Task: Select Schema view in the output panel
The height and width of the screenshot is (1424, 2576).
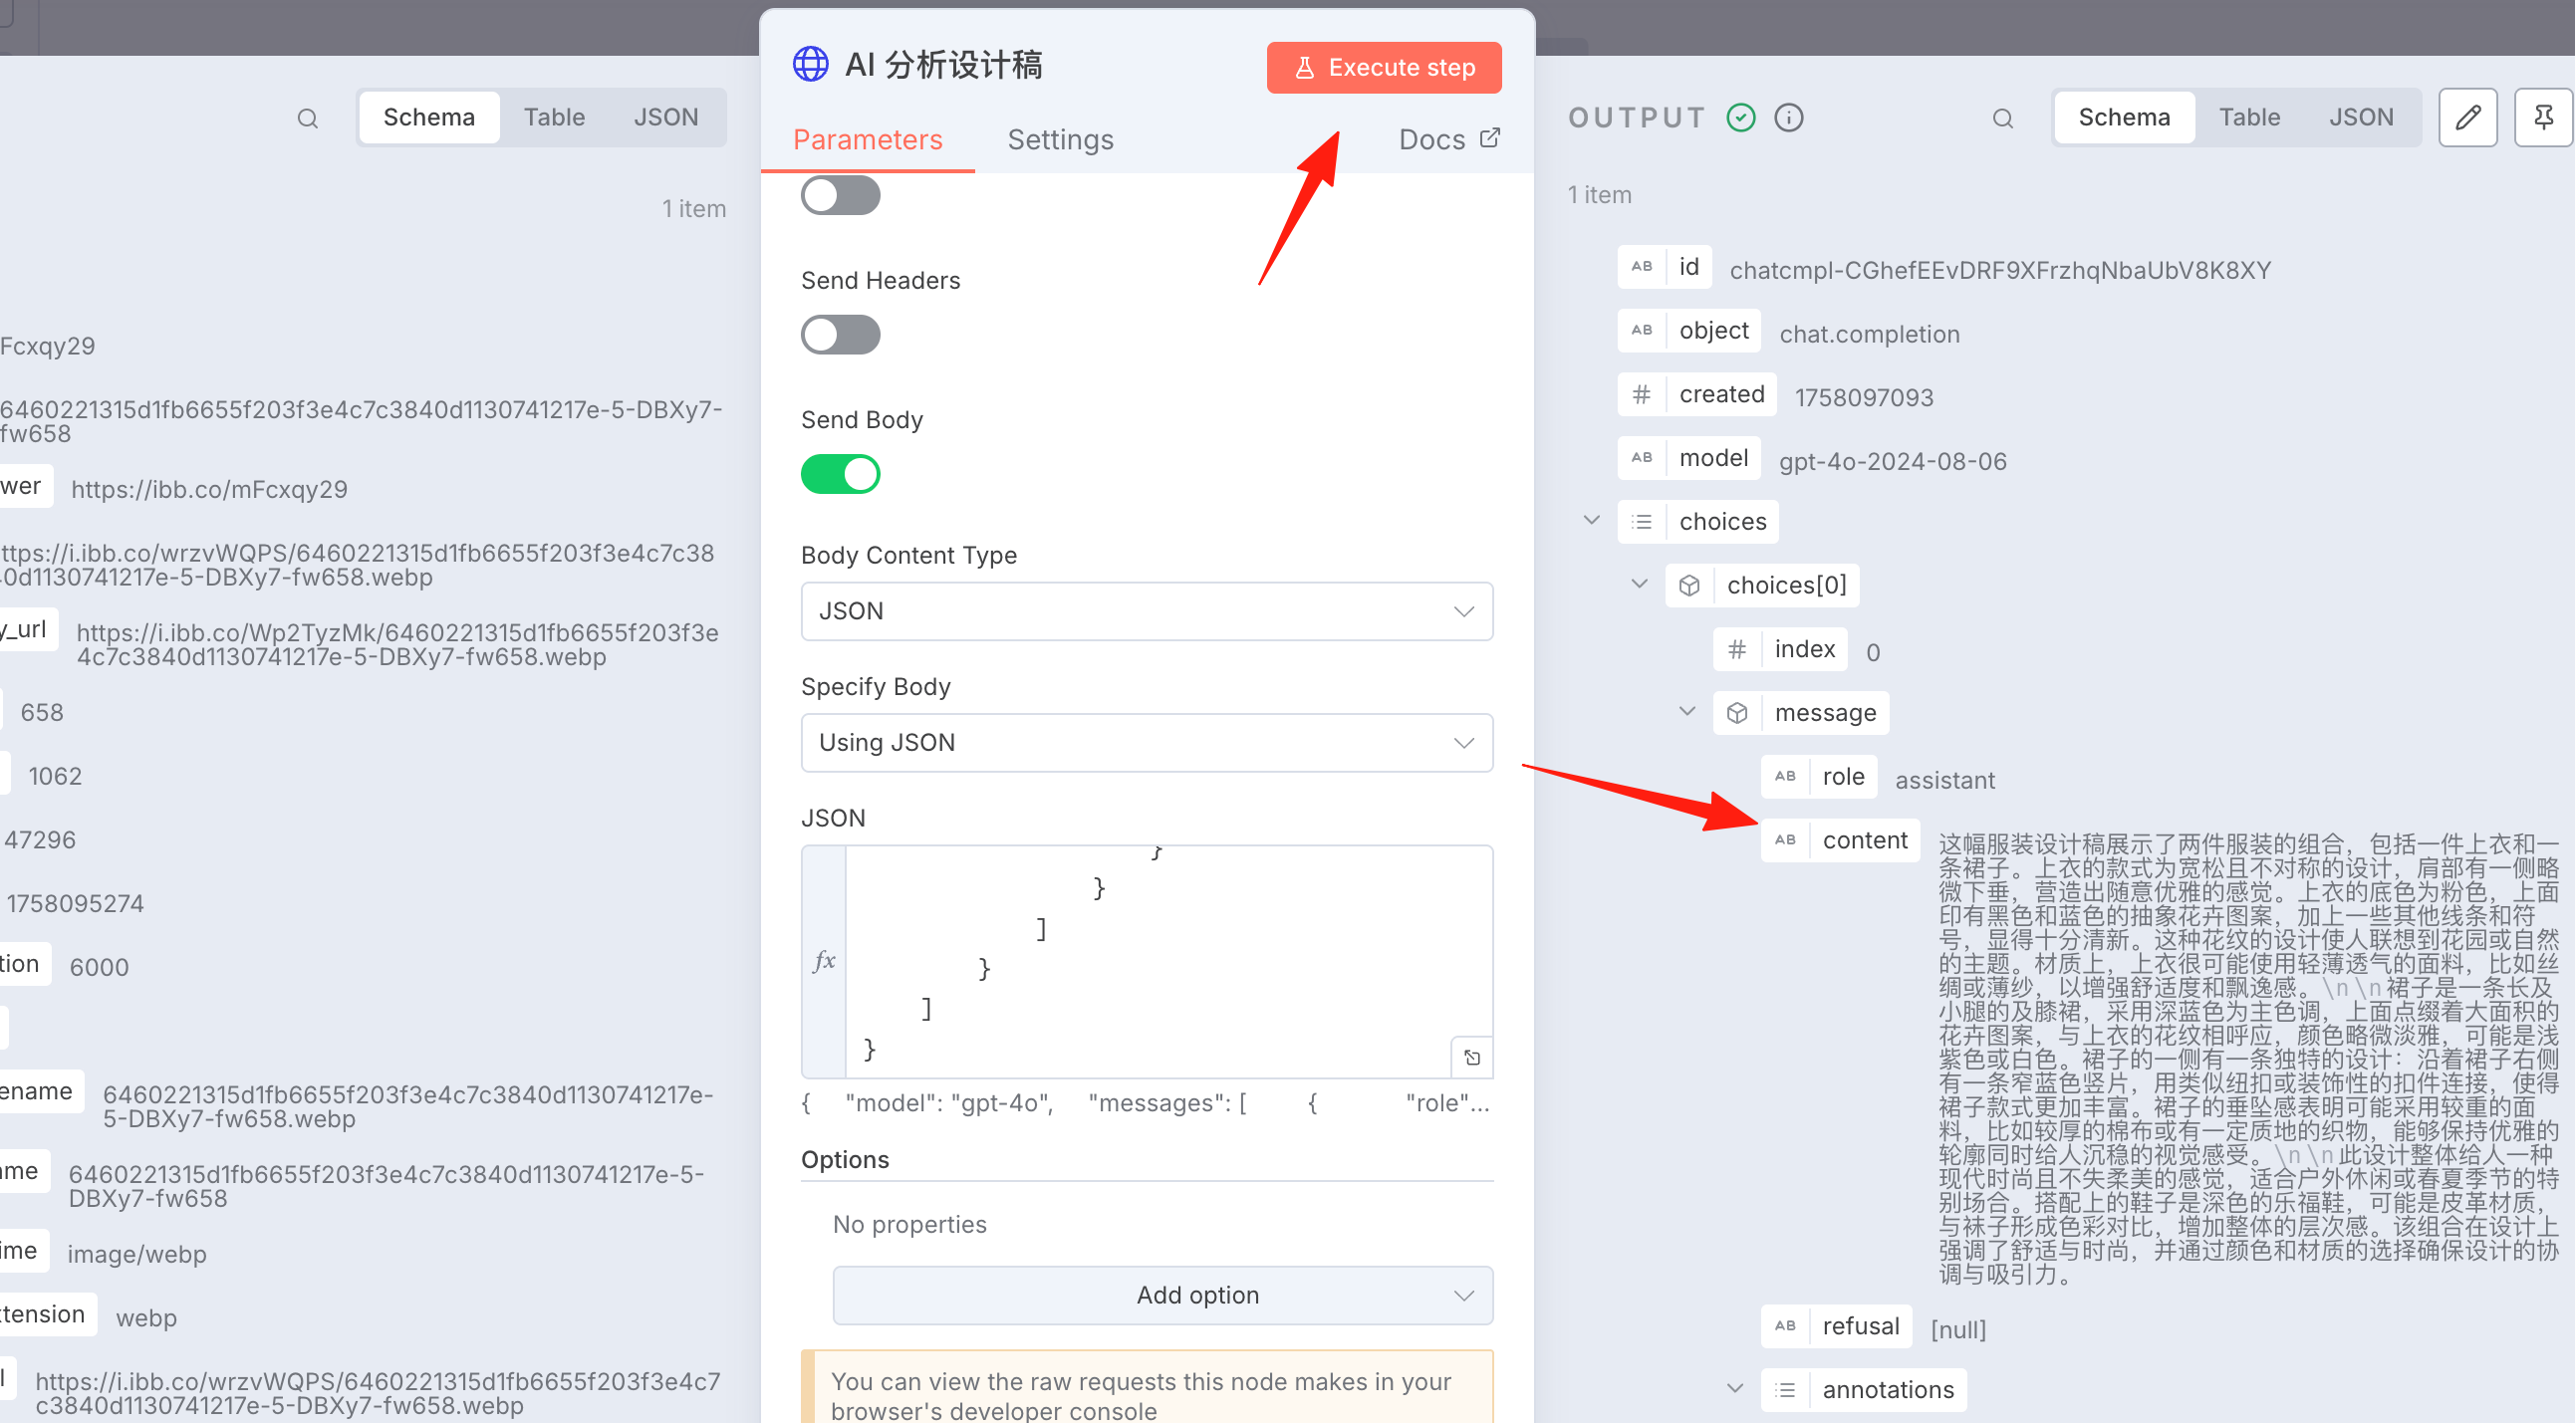Action: (x=2124, y=117)
